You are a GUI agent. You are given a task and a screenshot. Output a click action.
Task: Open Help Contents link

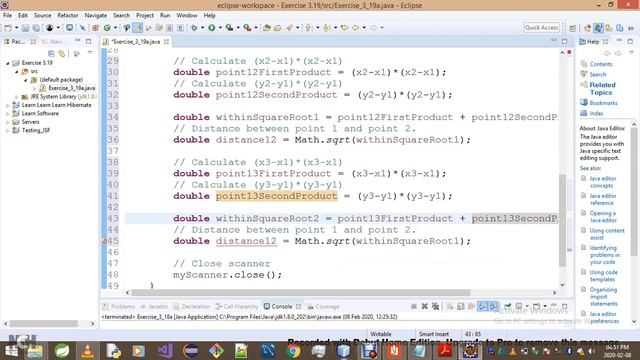pyautogui.click(x=600, y=64)
